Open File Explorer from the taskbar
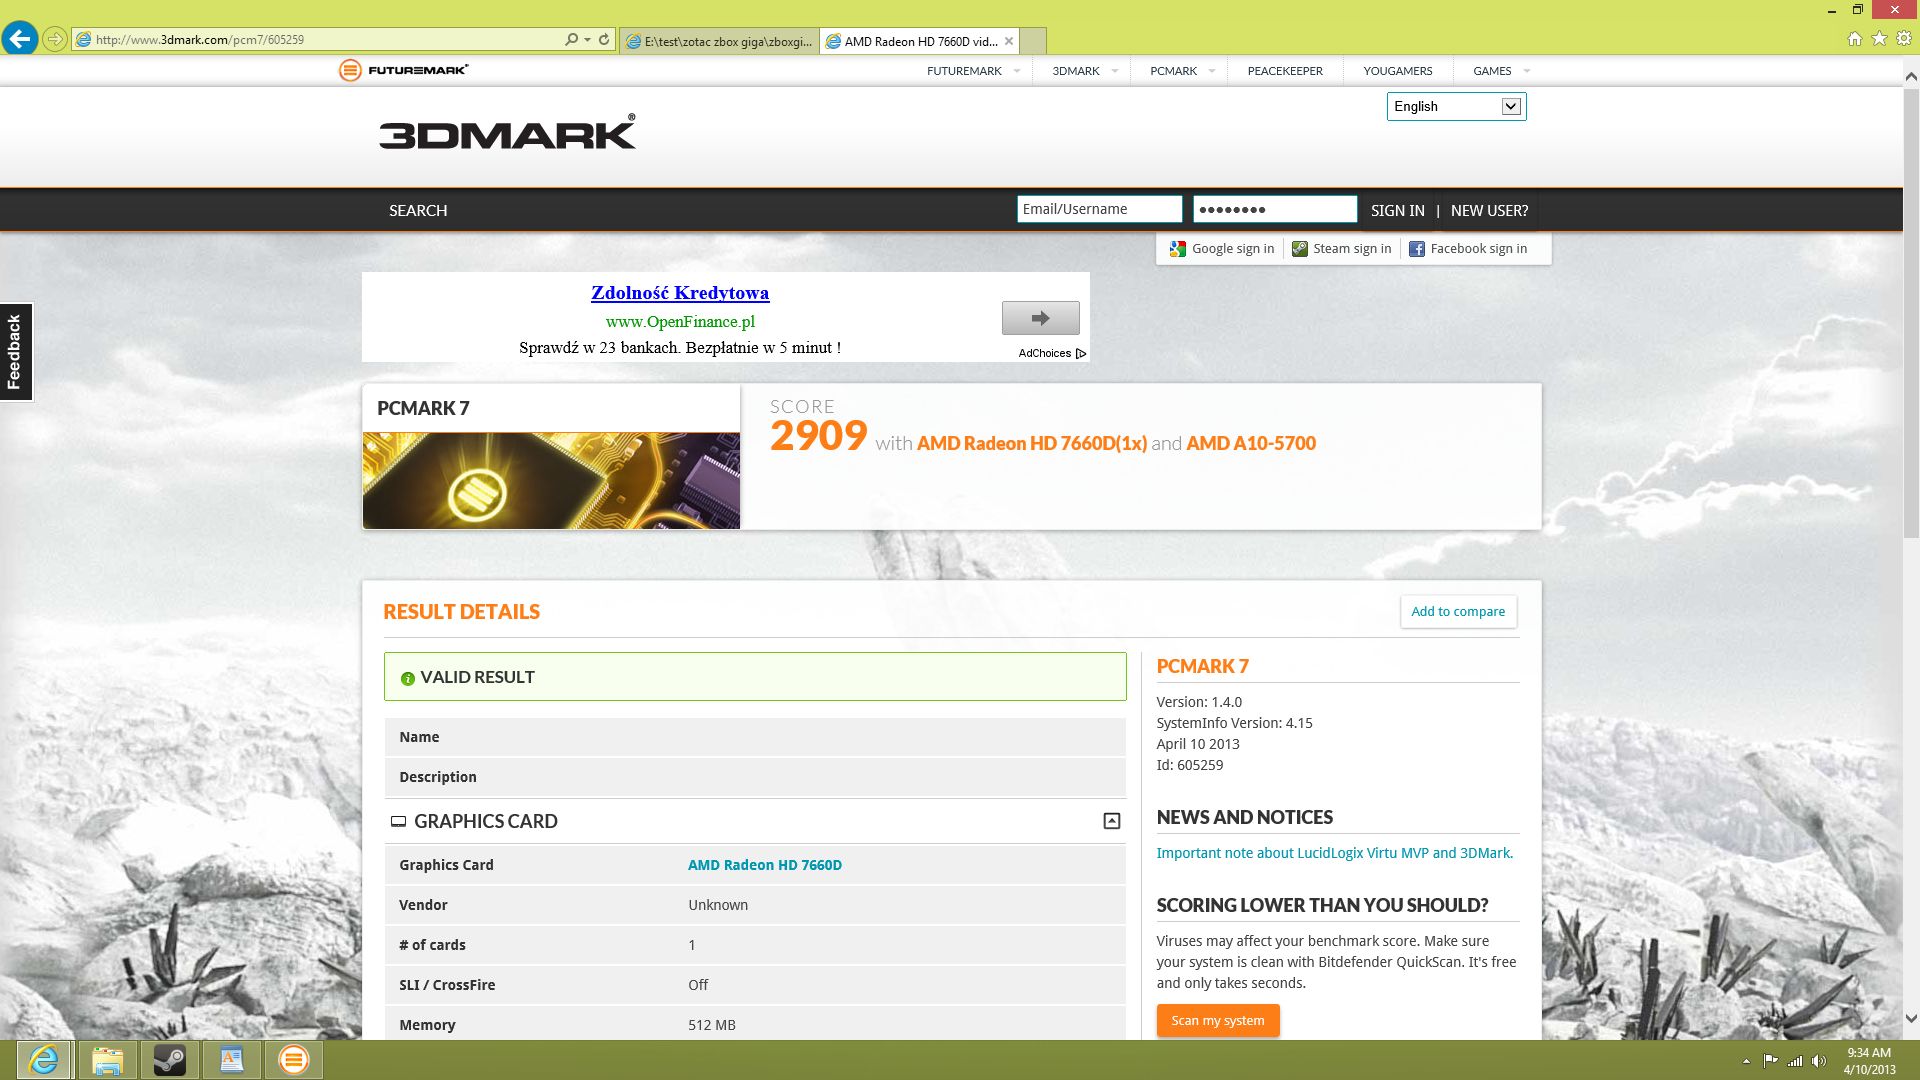The height and width of the screenshot is (1080, 1920). (x=107, y=1060)
